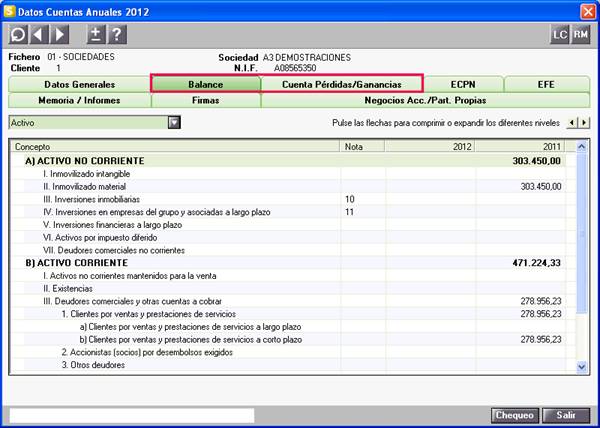Viewport: 600px width, 428px height.
Task: Click Fichero value 01 - SOCIEDADES
Action: click(x=81, y=57)
